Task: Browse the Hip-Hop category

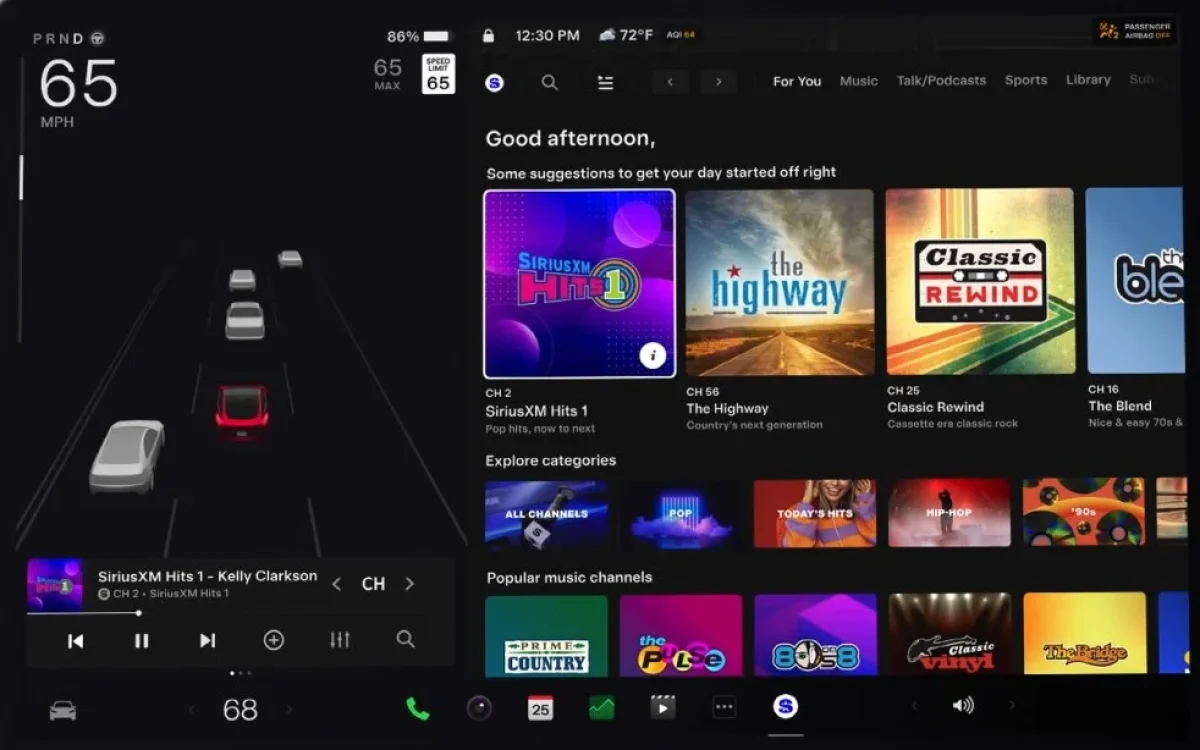Action: (x=950, y=514)
